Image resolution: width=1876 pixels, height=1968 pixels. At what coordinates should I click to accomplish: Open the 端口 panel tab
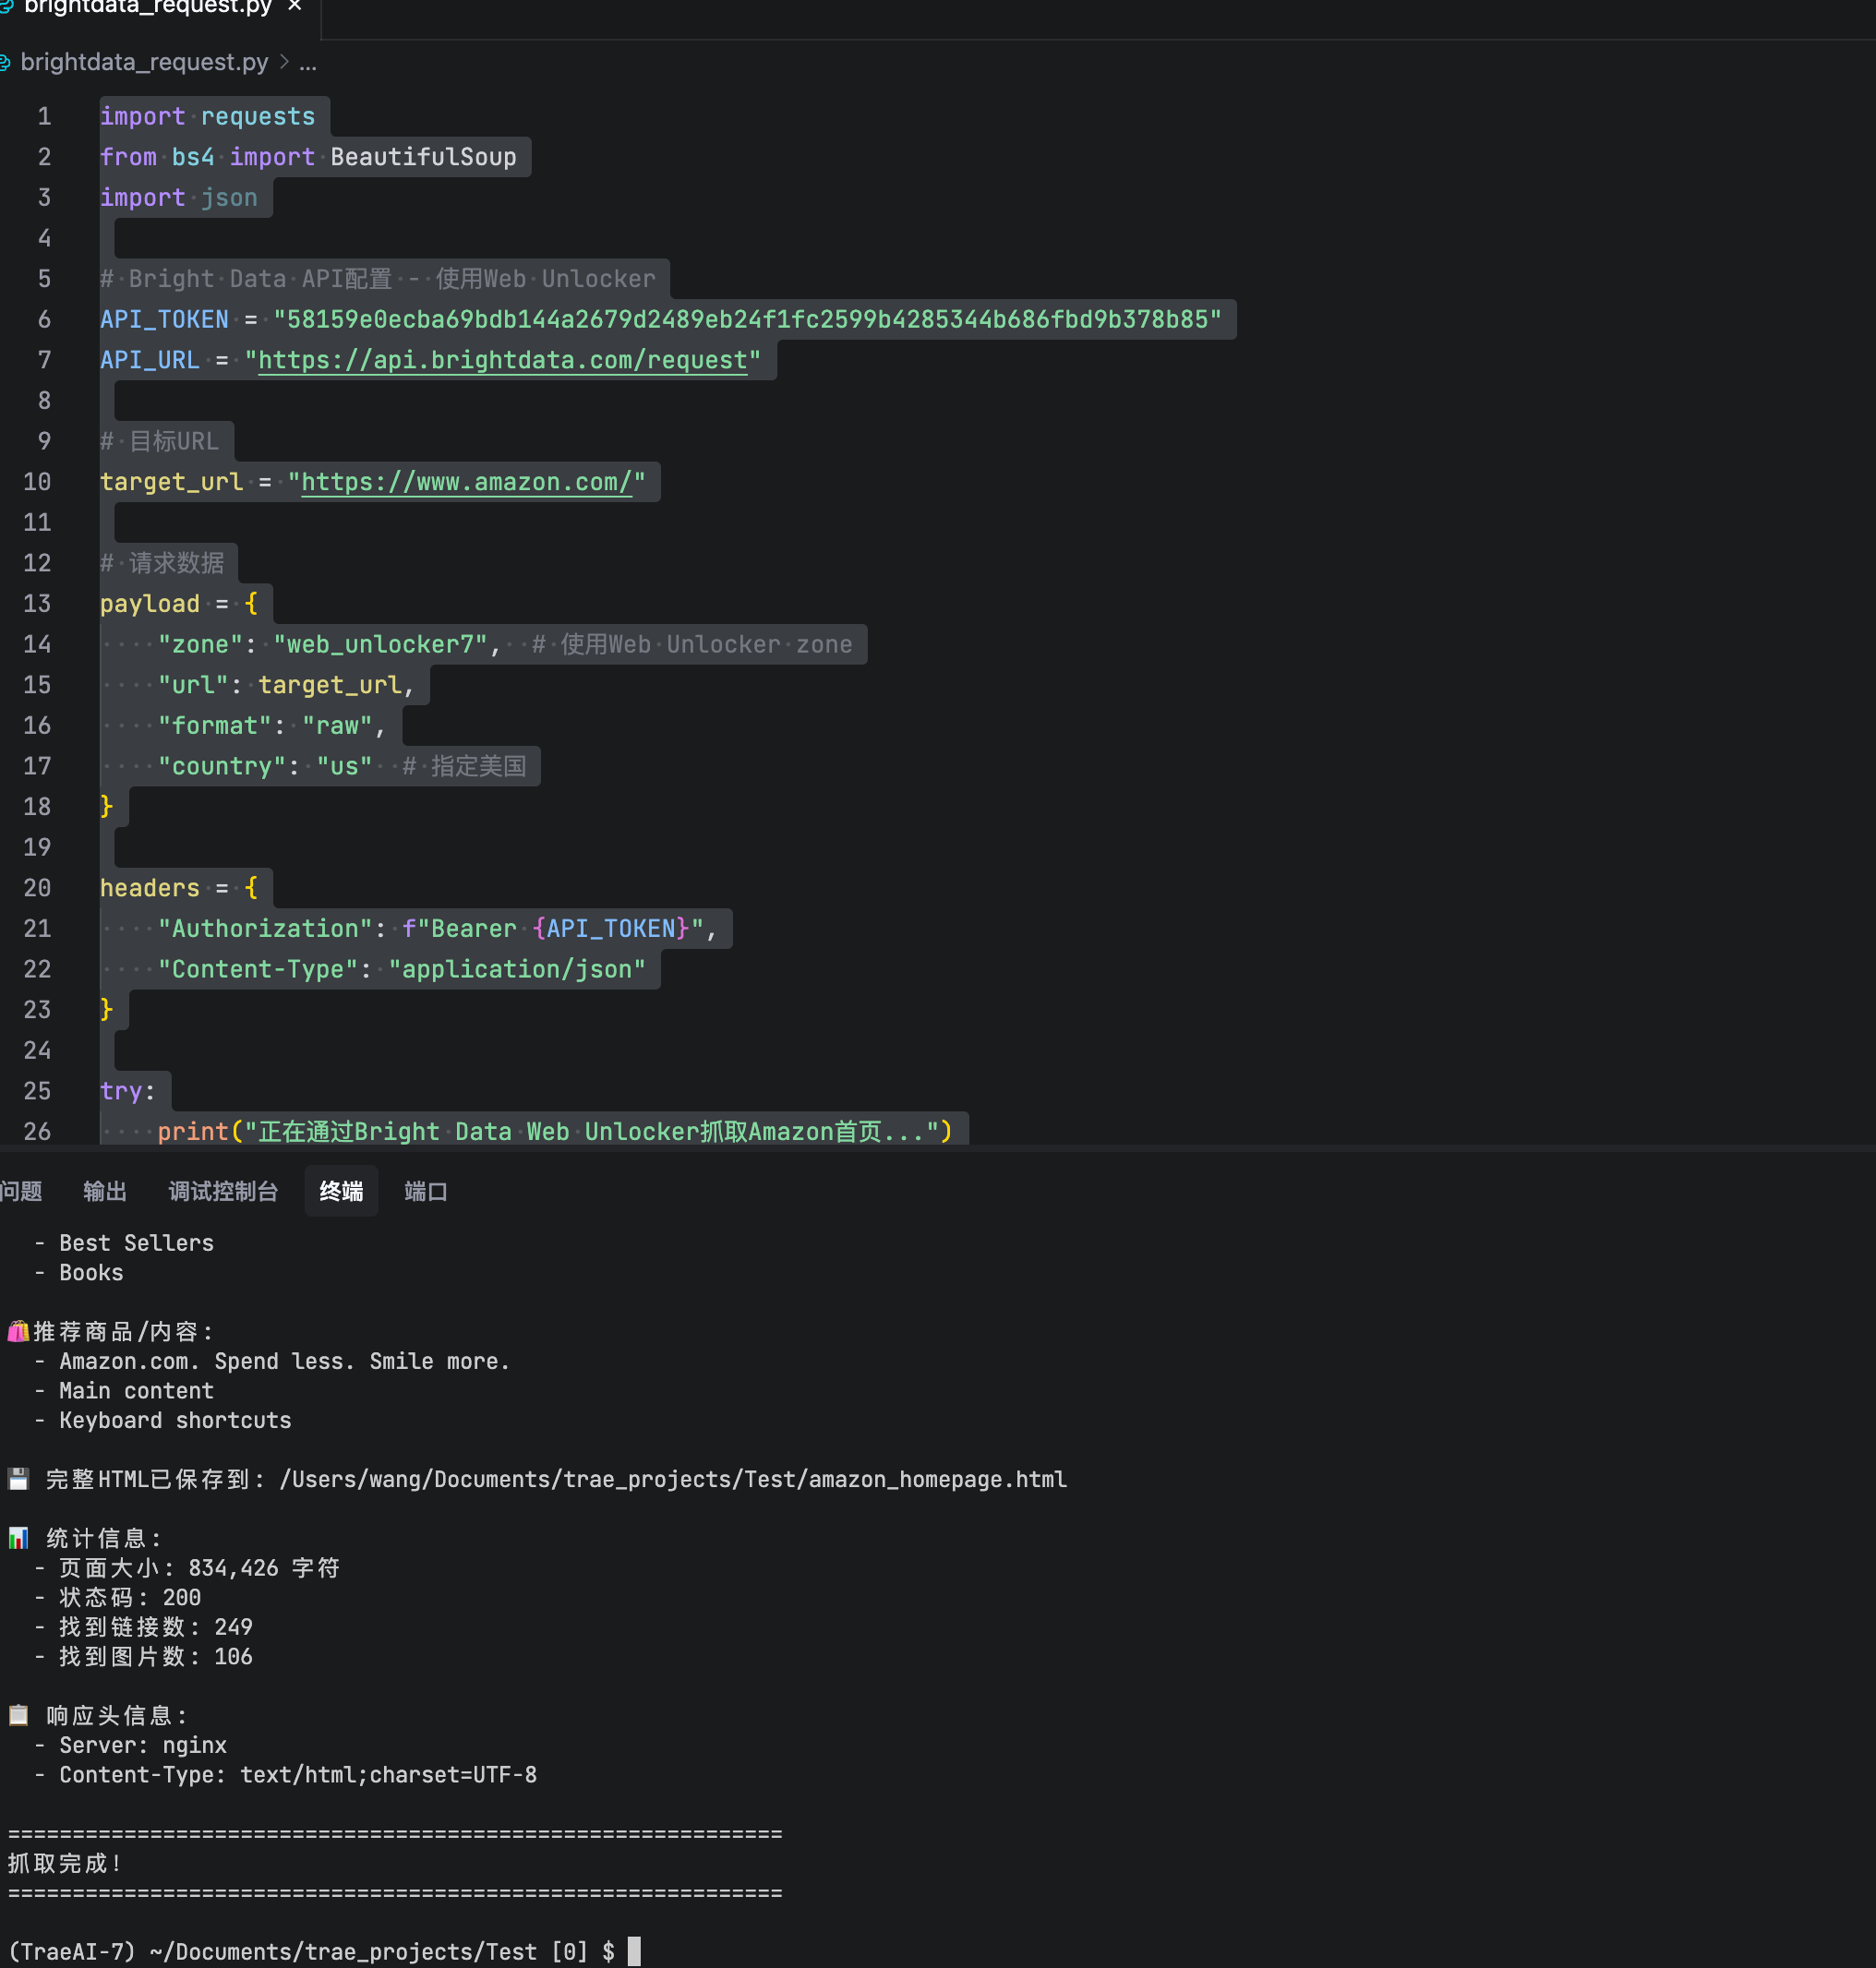pos(425,1190)
